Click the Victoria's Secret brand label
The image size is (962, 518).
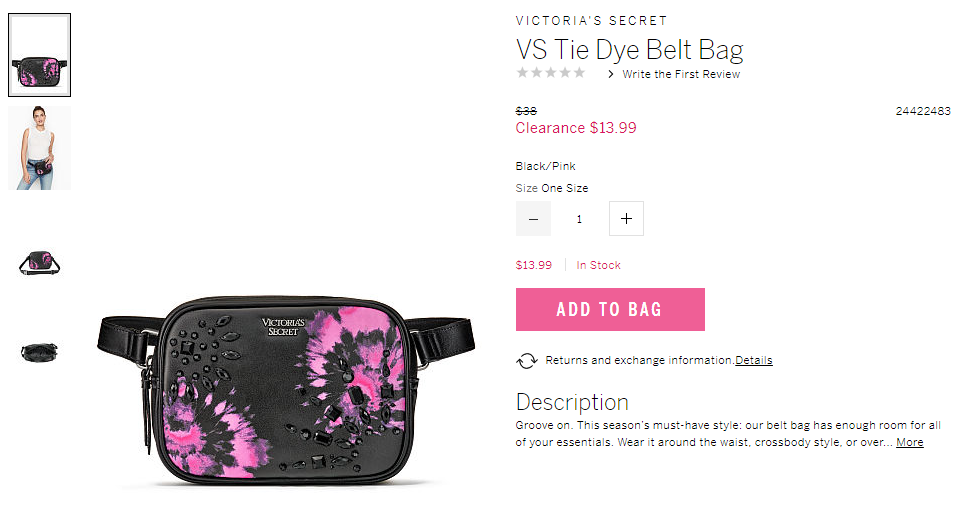click(x=591, y=21)
